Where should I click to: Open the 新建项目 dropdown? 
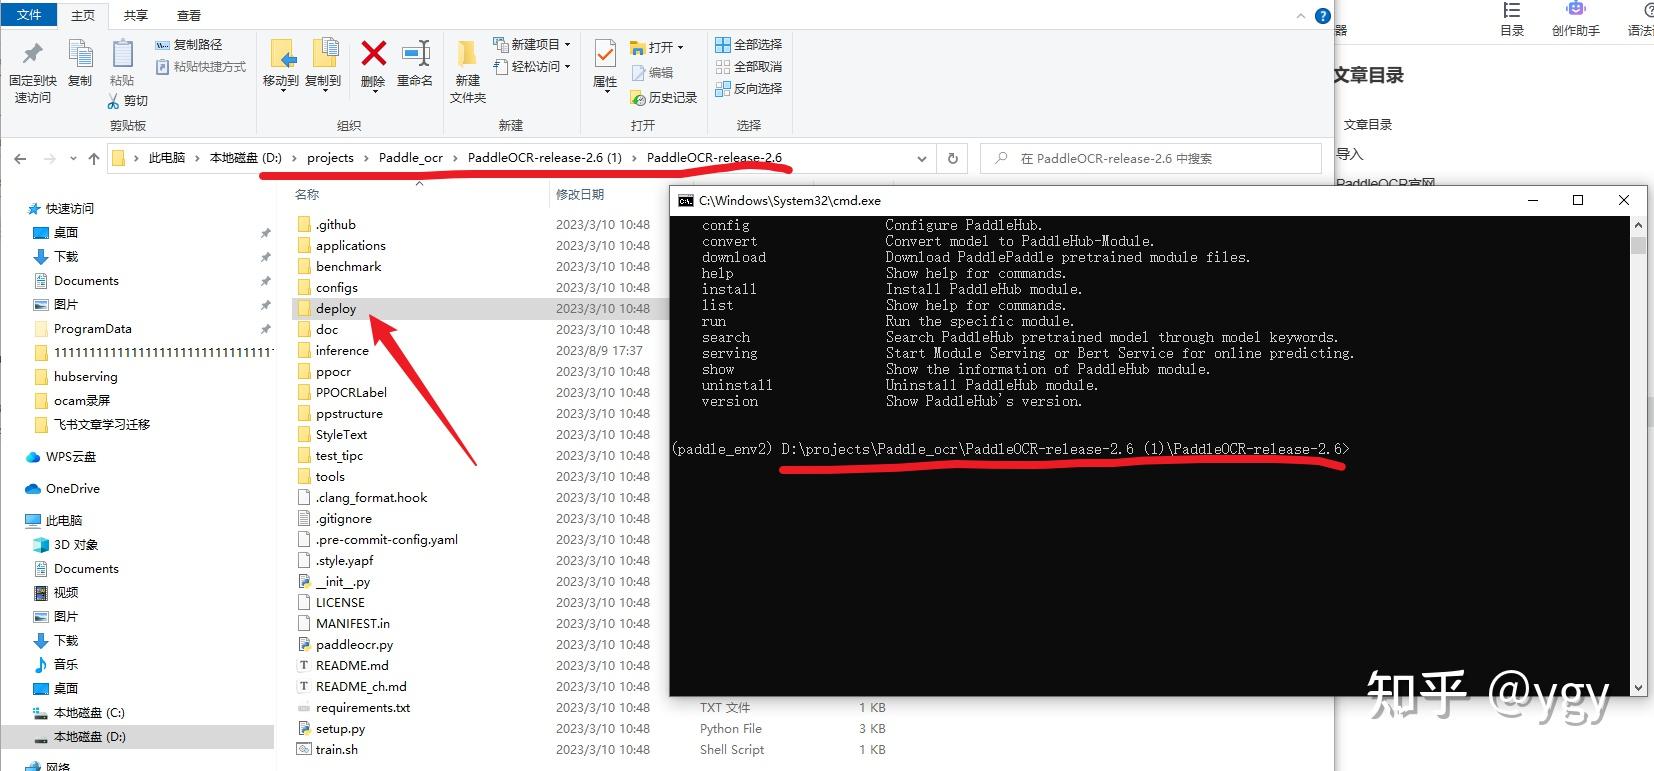click(x=532, y=45)
